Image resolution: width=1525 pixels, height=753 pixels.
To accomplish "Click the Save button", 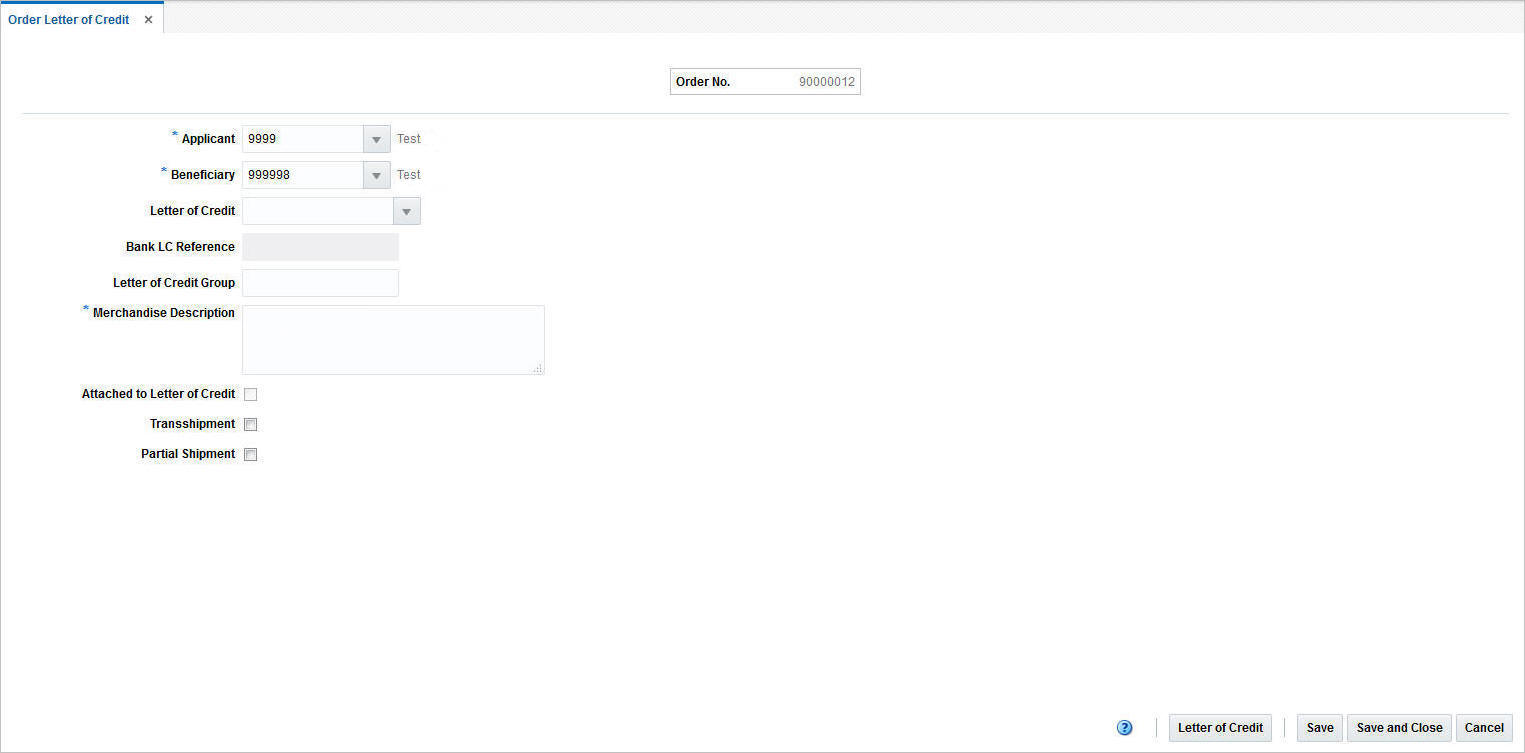I will (x=1320, y=728).
